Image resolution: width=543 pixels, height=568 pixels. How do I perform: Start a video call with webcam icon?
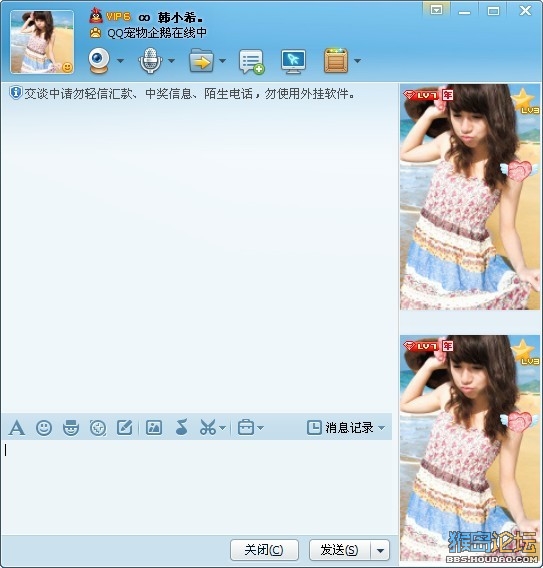pyautogui.click(x=99, y=61)
